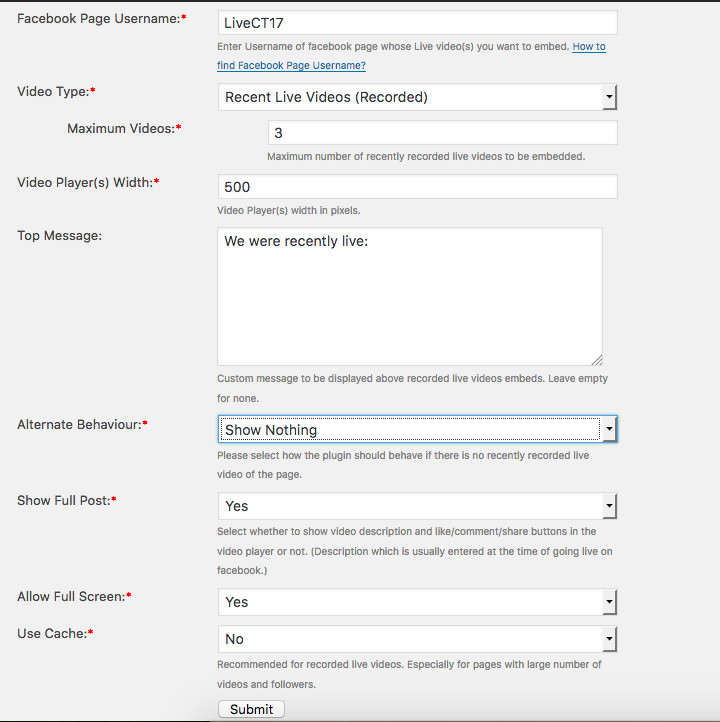Expand the Video Type dropdown
The image size is (720, 722).
(417, 97)
